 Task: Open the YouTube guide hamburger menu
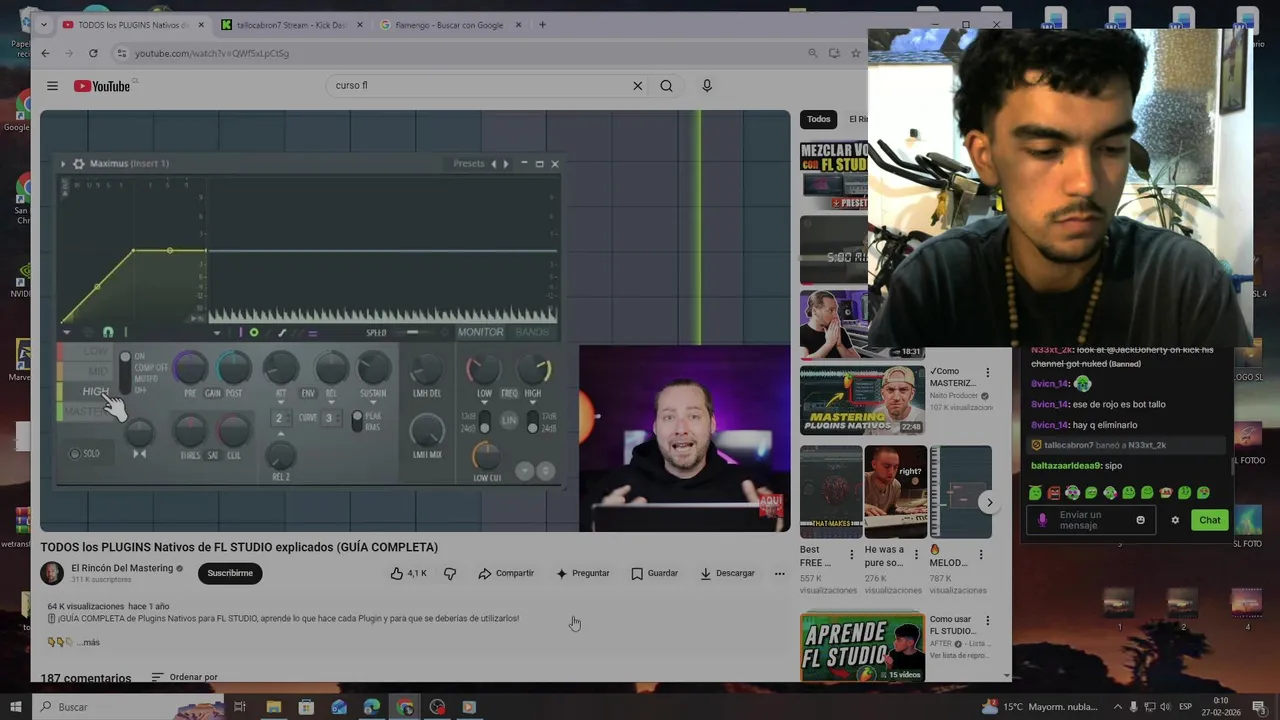pos(52,86)
